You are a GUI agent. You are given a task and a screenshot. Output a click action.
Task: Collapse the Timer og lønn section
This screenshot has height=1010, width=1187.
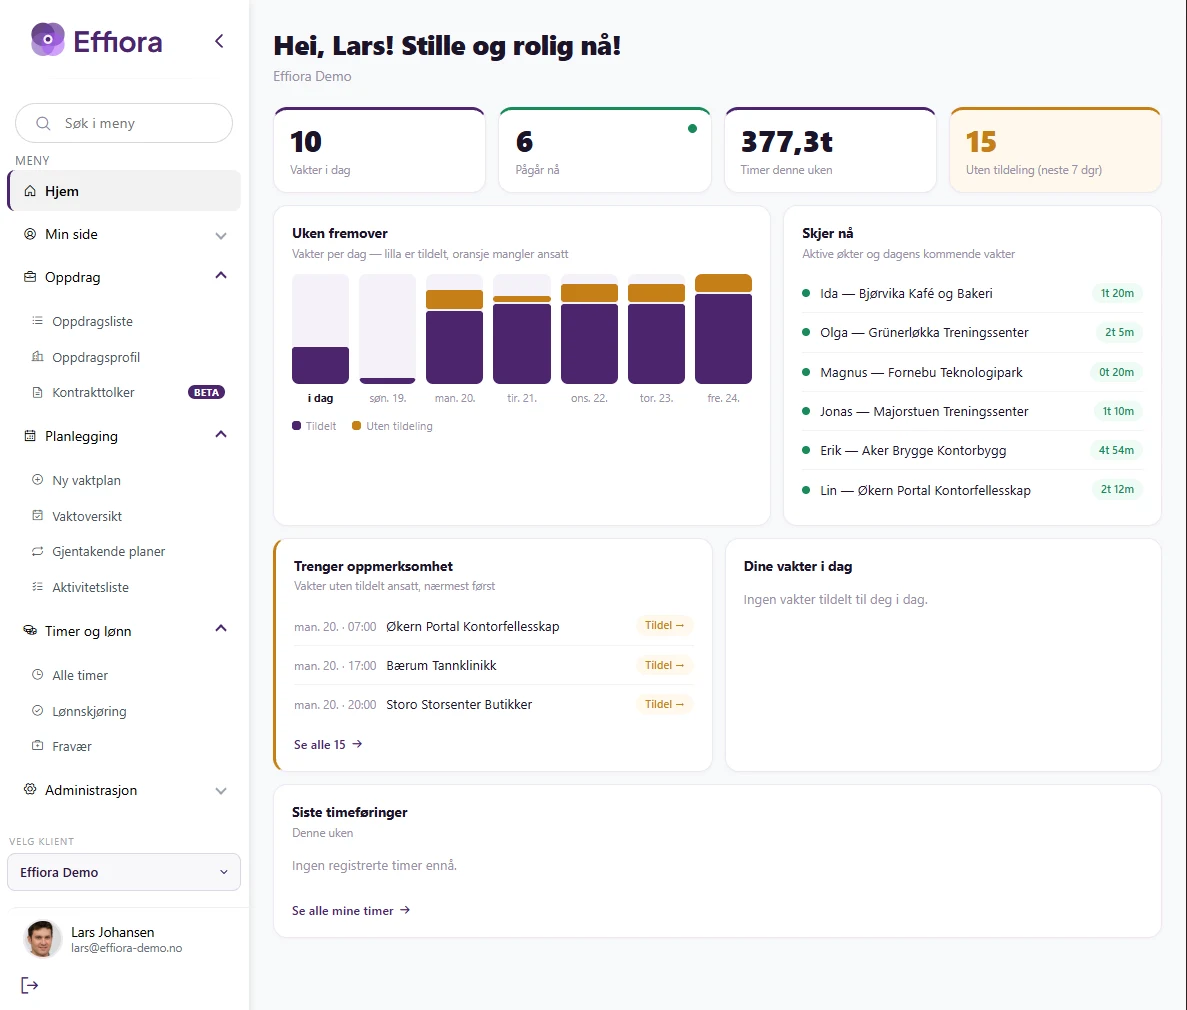point(220,628)
